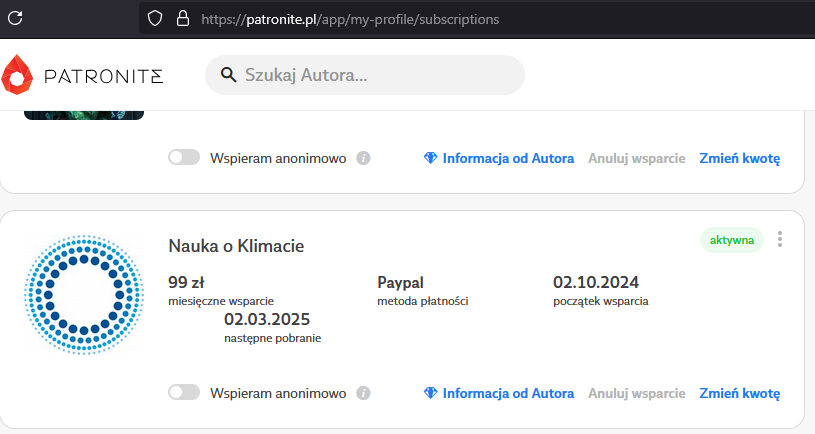Image resolution: width=815 pixels, height=434 pixels.
Task: Click Anuluj wsparcie for Nauka o Klimacie
Action: point(636,393)
